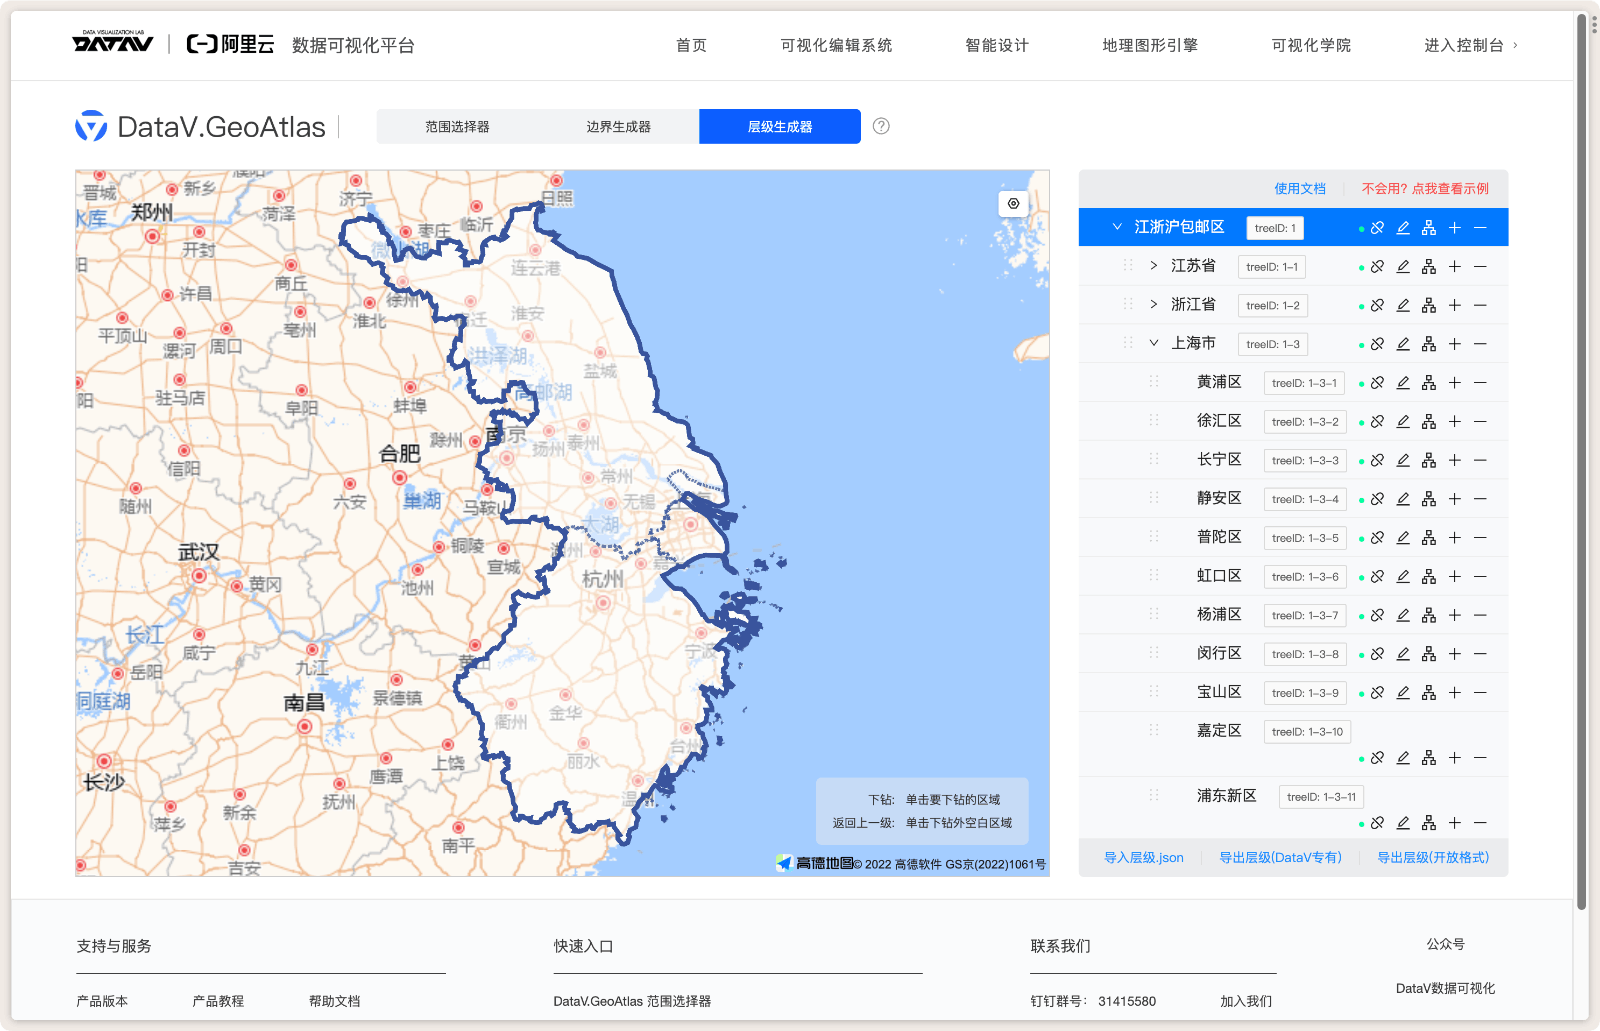The image size is (1600, 1031).
Task: Click the minus icon on 浦东新区 row
Action: (1480, 823)
